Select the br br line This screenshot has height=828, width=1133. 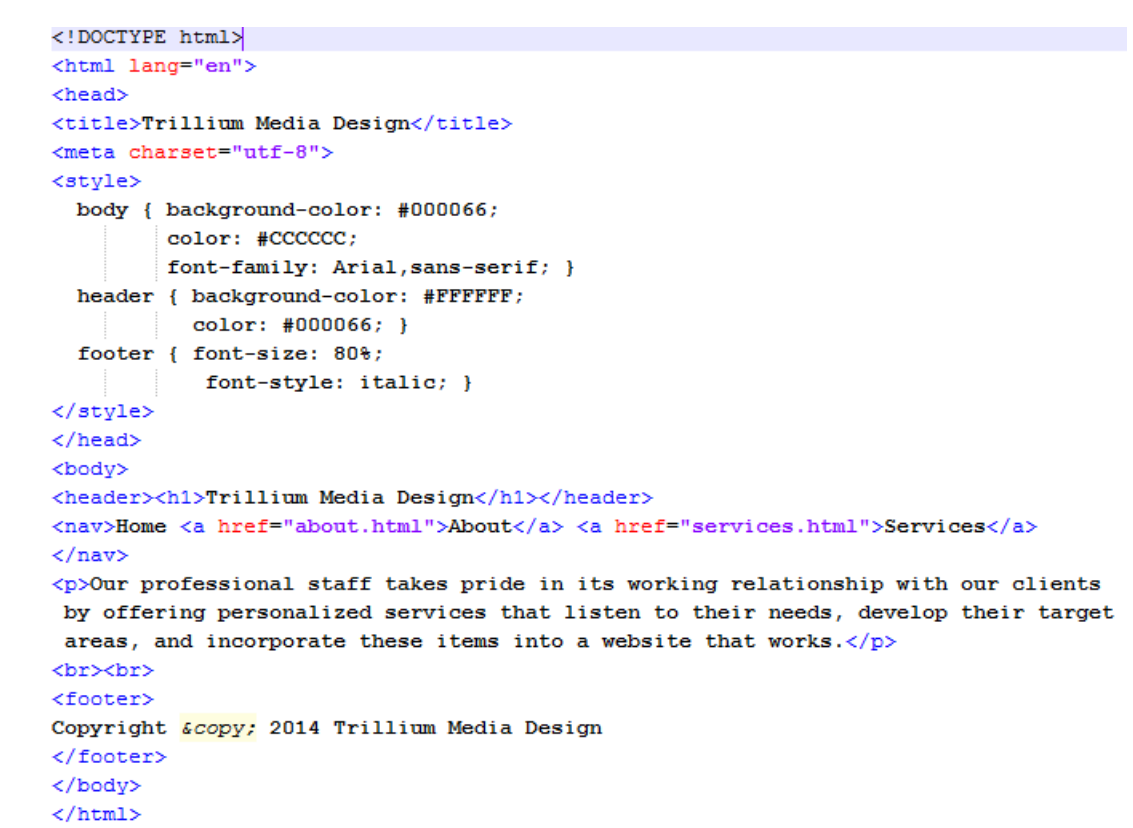pyautogui.click(x=103, y=670)
